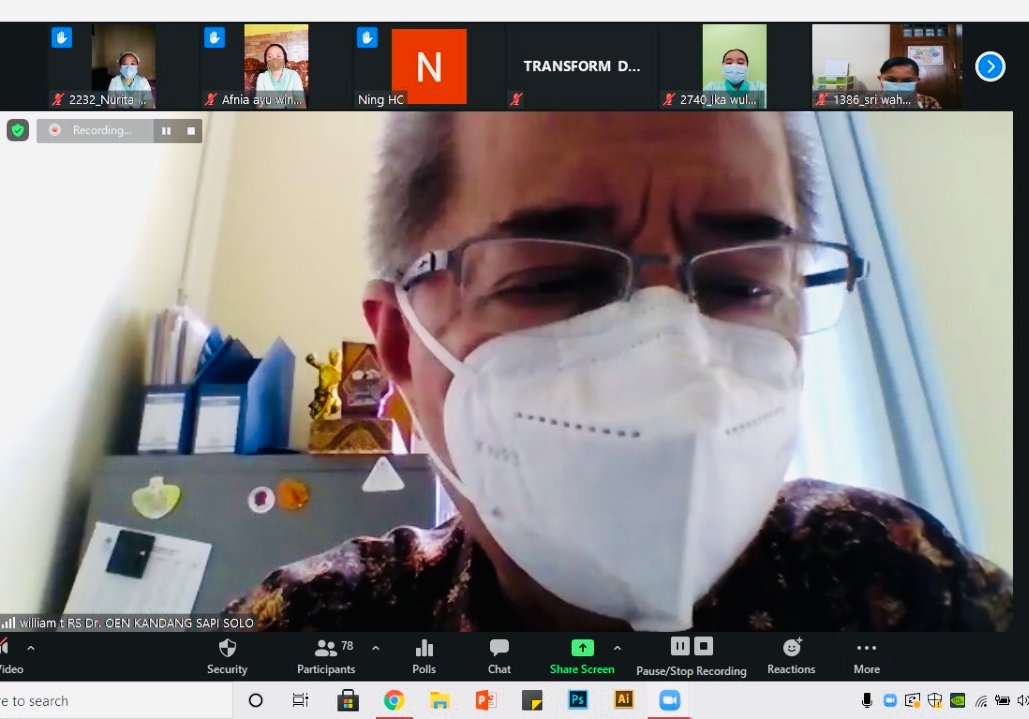Pause recording in the top recording indicator
1029x719 pixels.
[166, 131]
